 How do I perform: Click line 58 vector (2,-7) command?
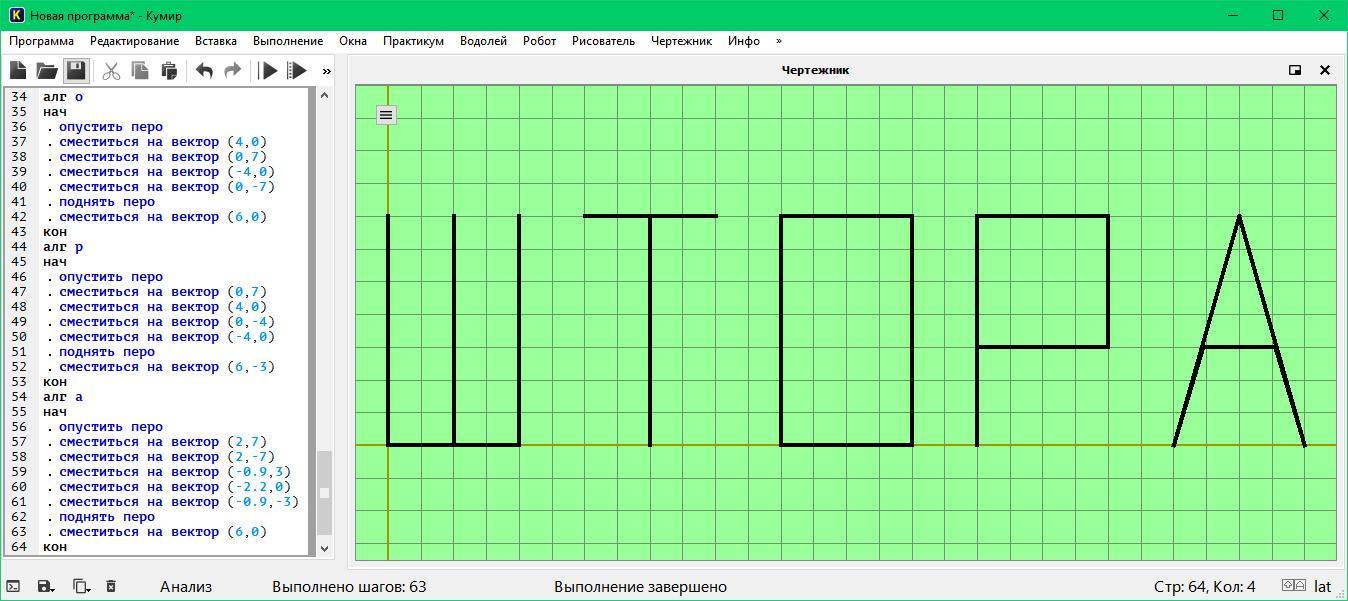pyautogui.click(x=167, y=457)
